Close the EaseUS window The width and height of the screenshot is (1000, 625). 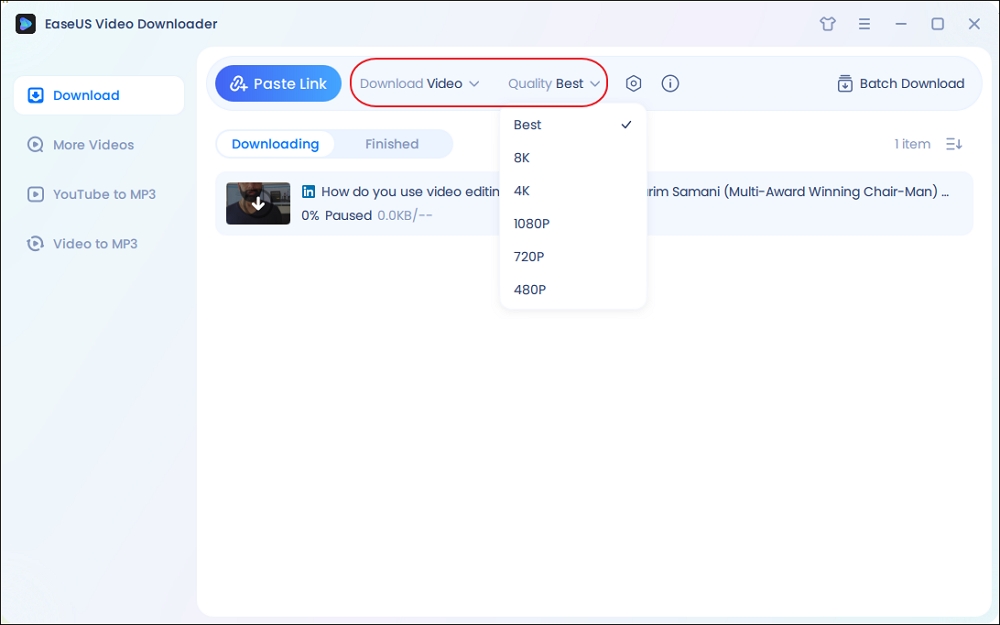coord(974,24)
